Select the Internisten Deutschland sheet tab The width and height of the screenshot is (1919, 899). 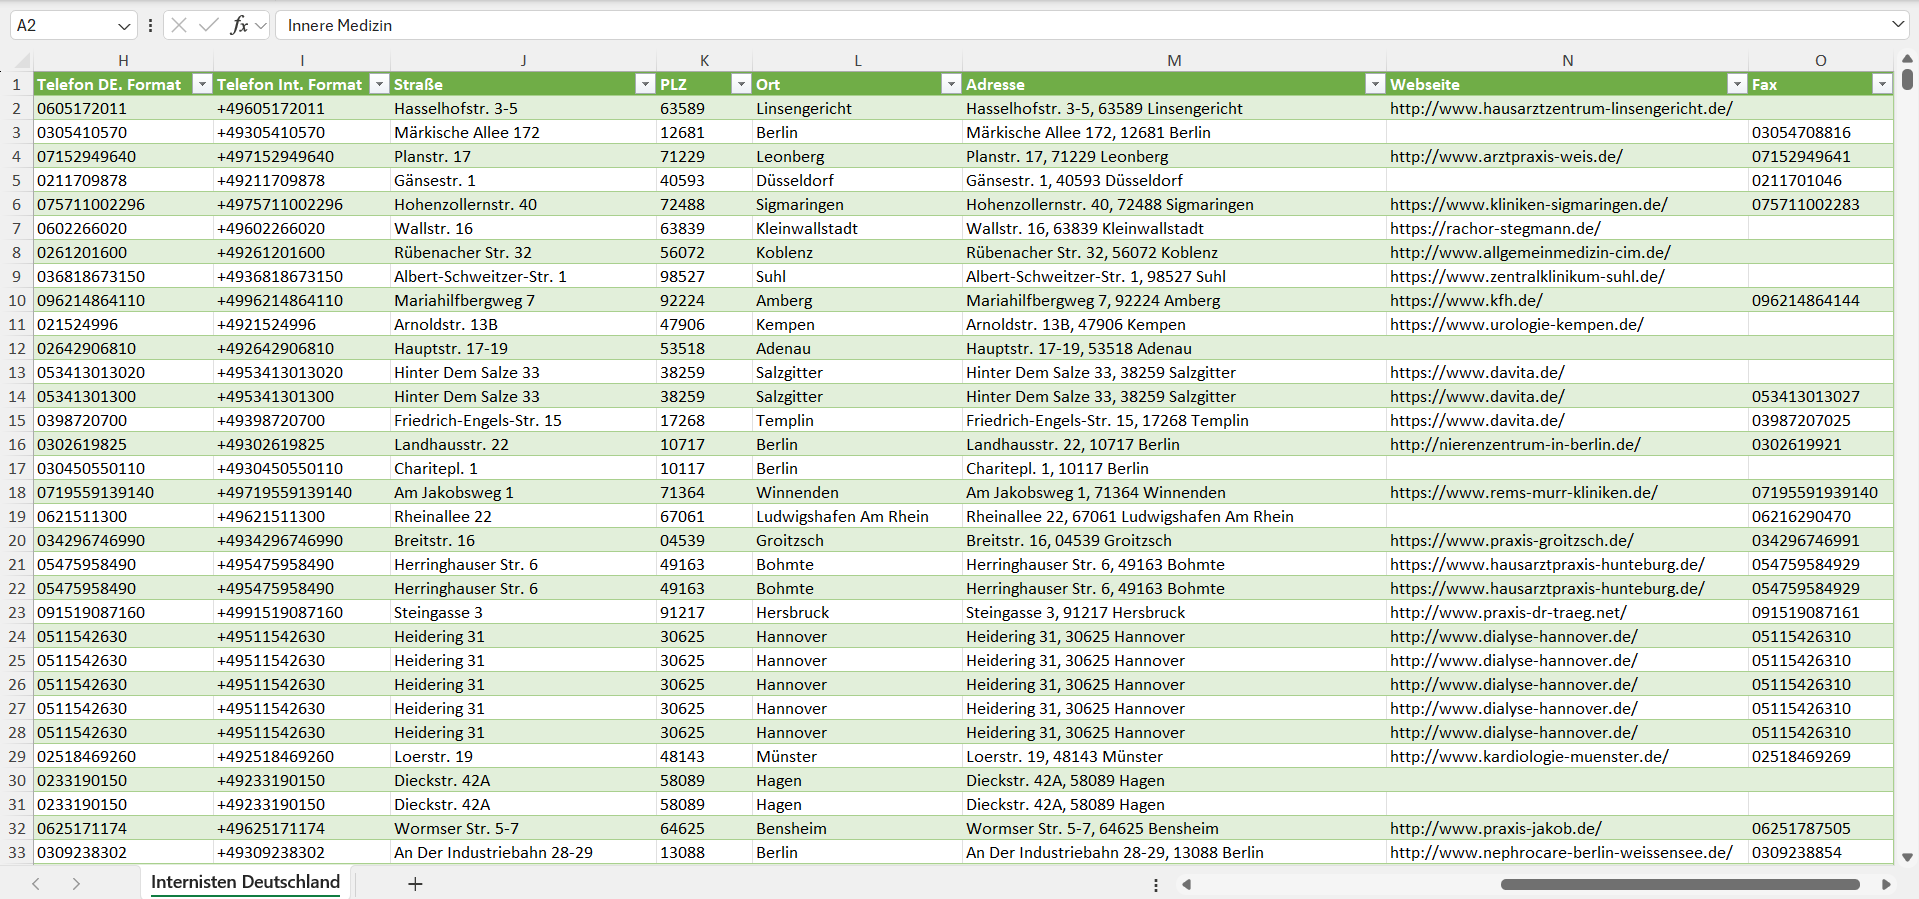[245, 882]
